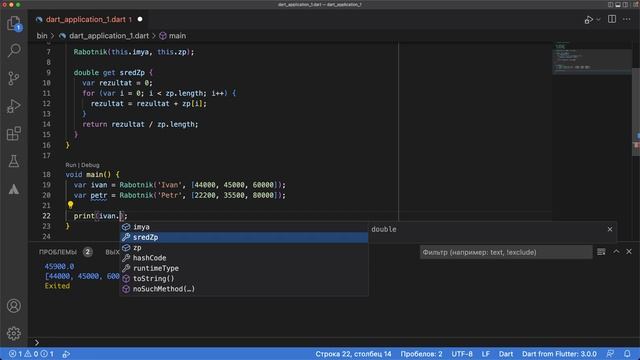Click the filter input field in panel
This screenshot has width=640, height=360.
pos(506,252)
